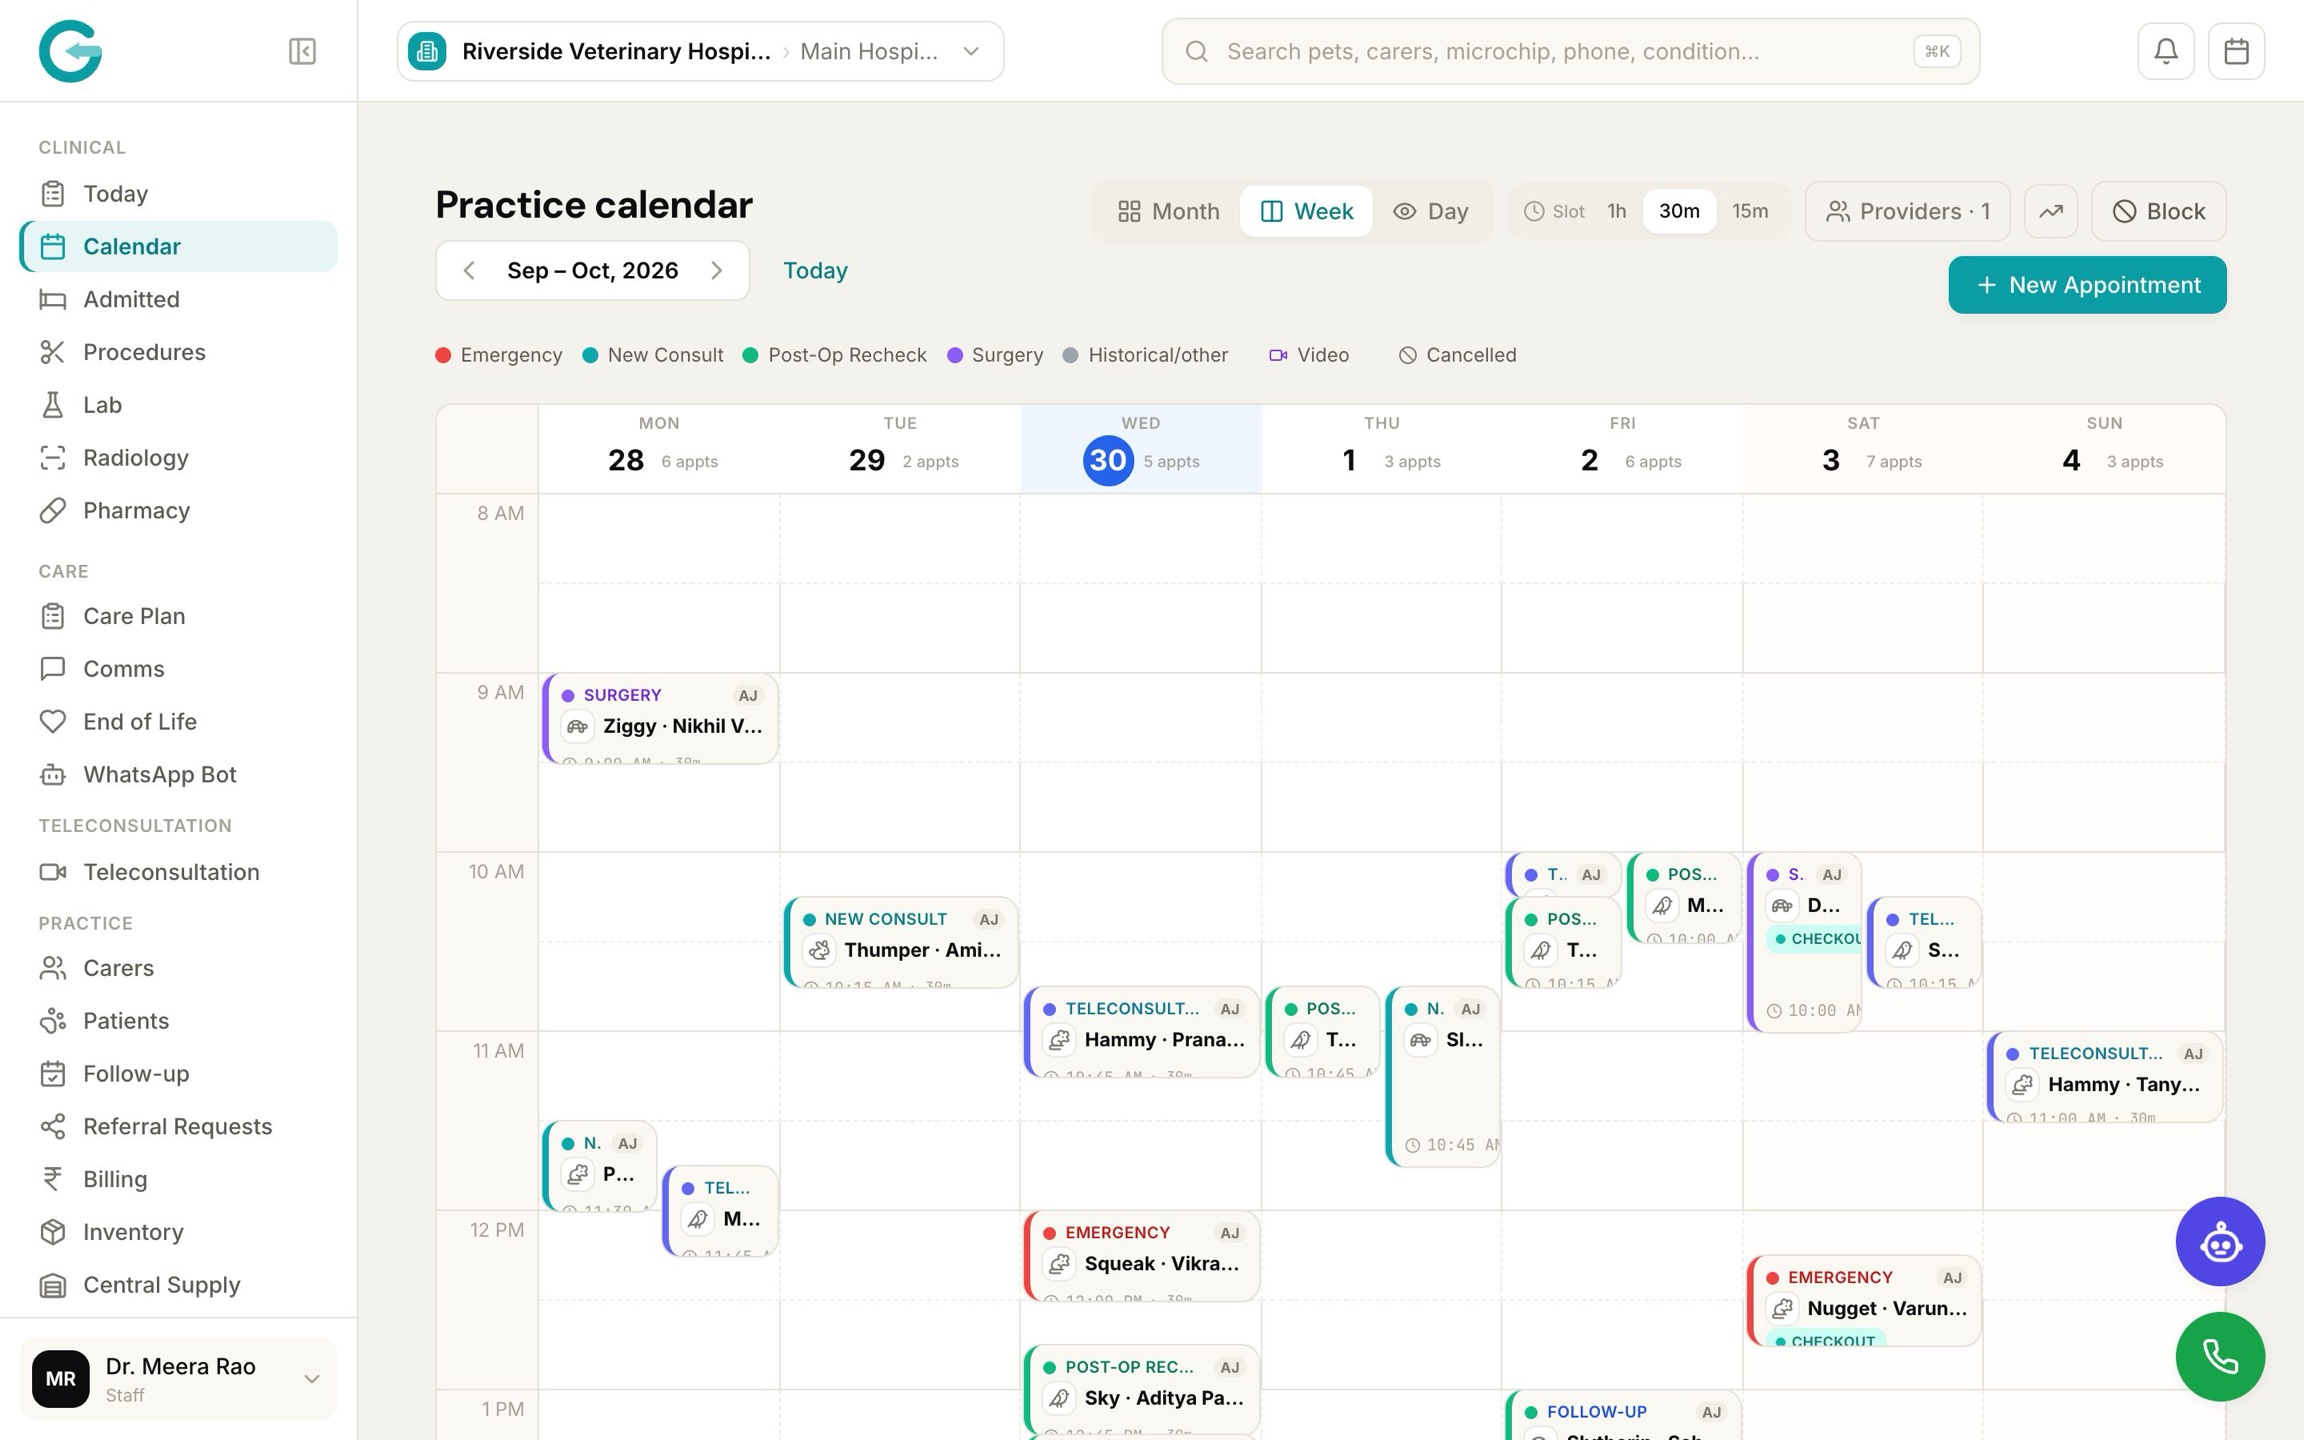Open Ziggy surgery appointment

tap(660, 719)
